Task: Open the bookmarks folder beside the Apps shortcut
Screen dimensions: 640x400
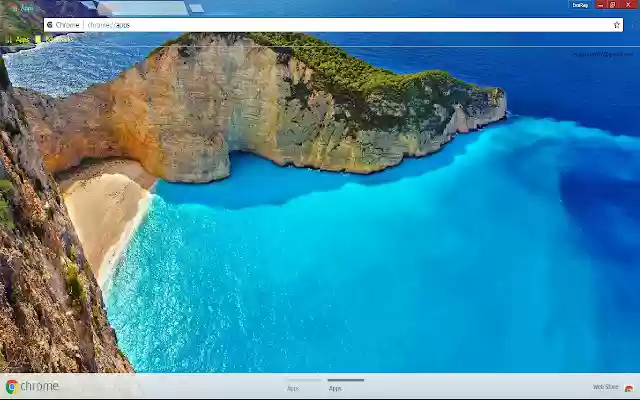Action: click(54, 40)
